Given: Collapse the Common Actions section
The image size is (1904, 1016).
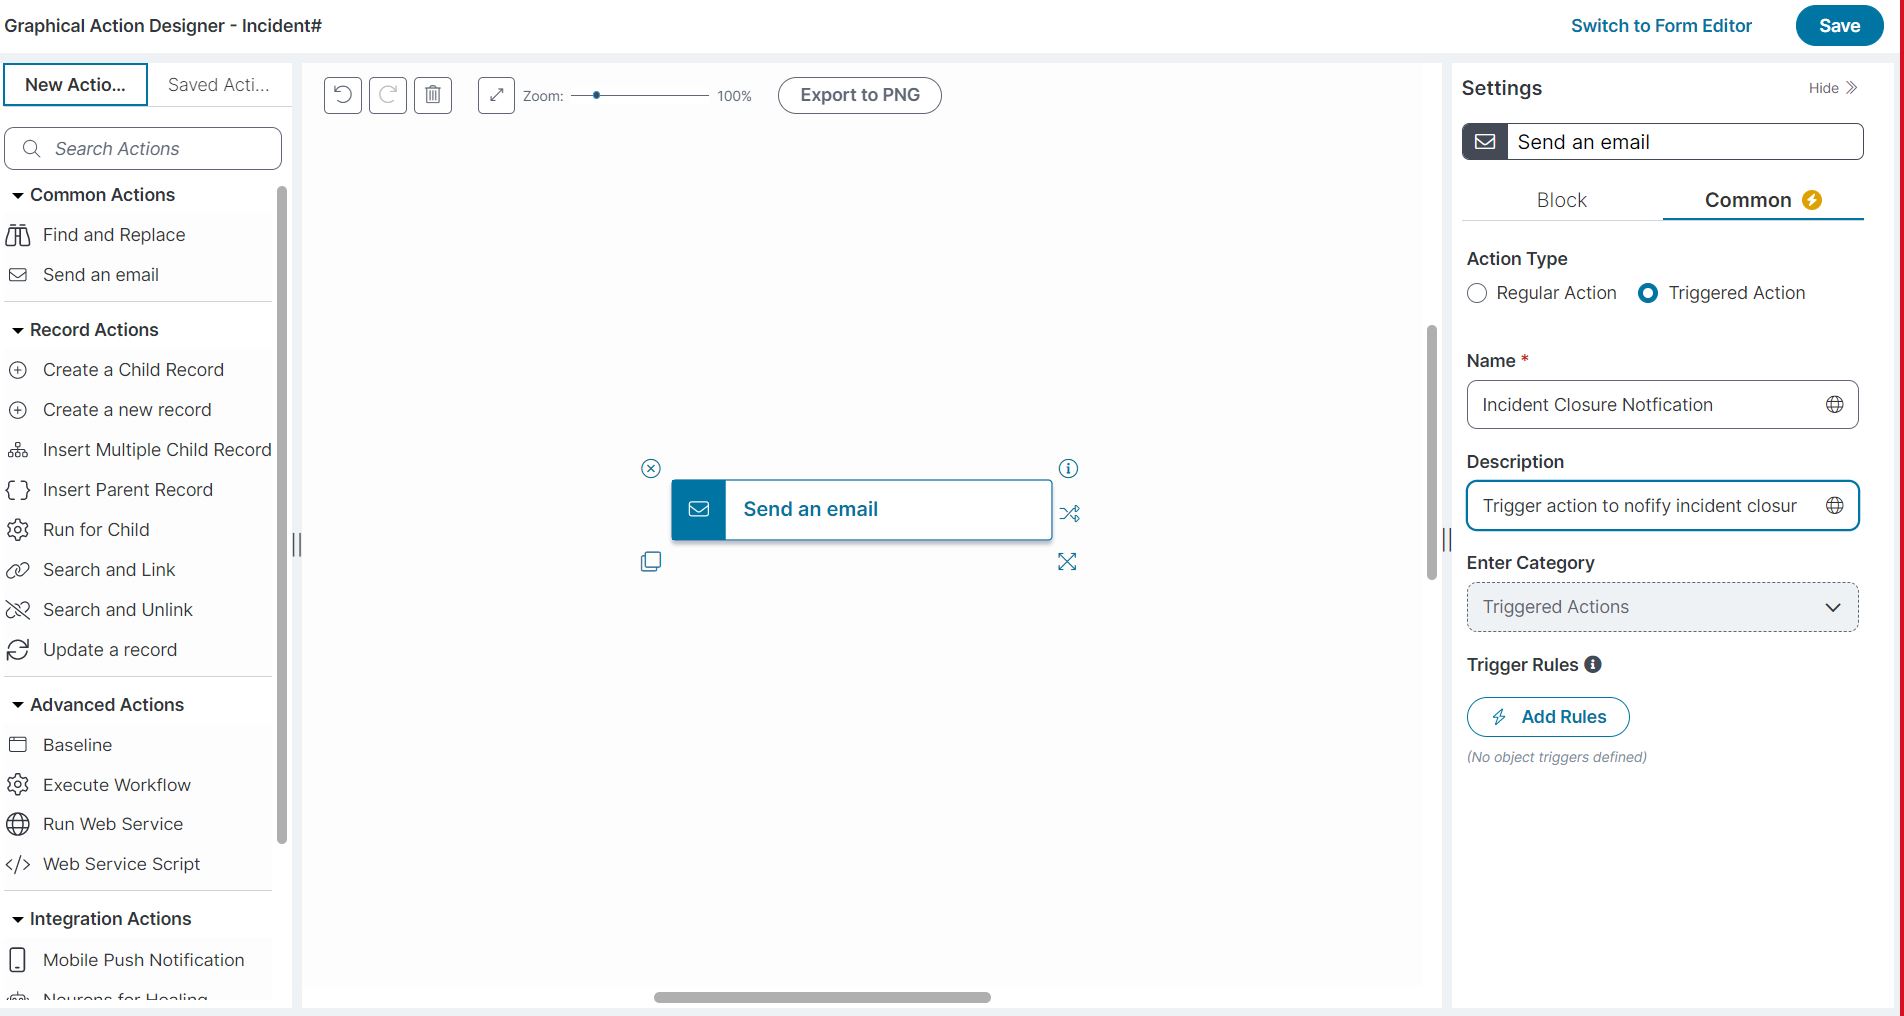Looking at the screenshot, I should click(16, 194).
